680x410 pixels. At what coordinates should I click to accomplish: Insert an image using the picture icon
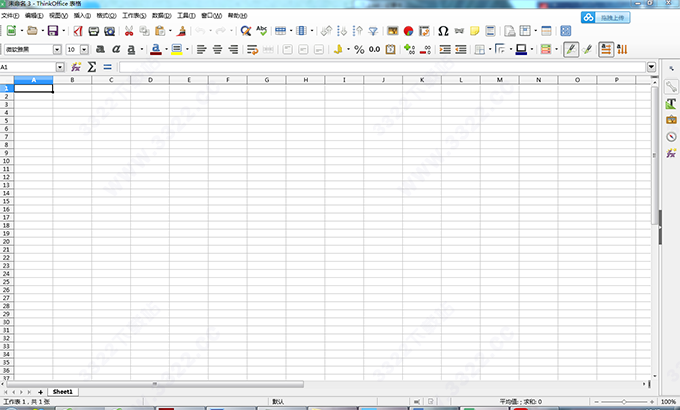392,31
